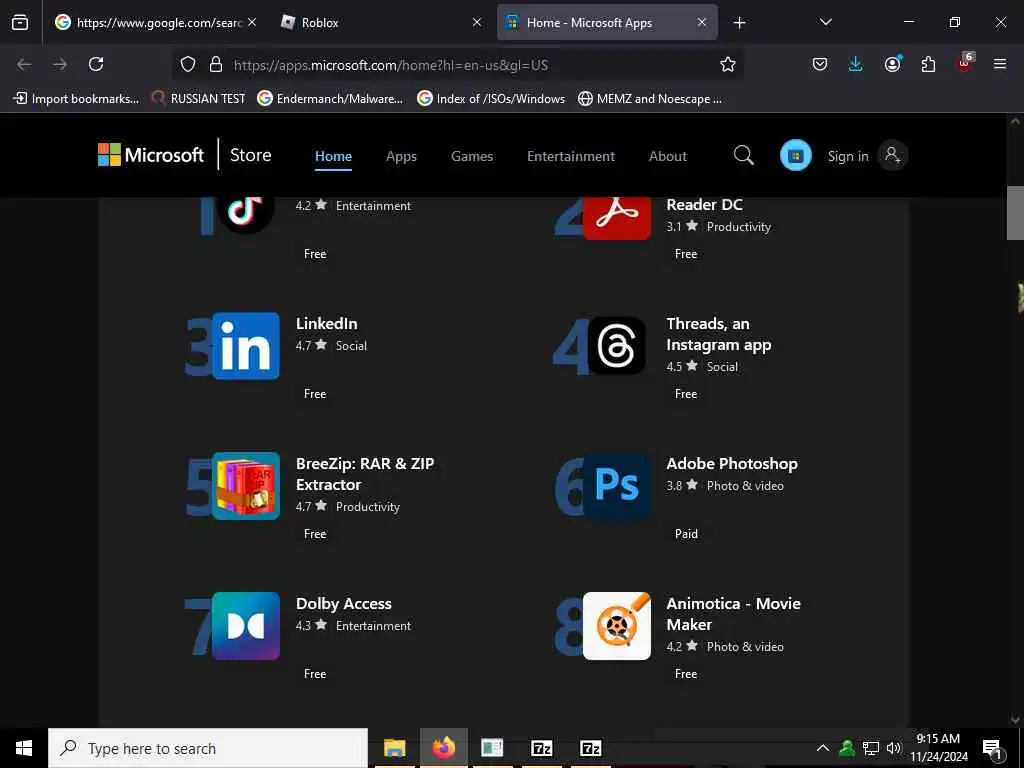This screenshot has width=1024, height=768.
Task: Open the uBlock extension icon with badge
Action: pos(965,63)
